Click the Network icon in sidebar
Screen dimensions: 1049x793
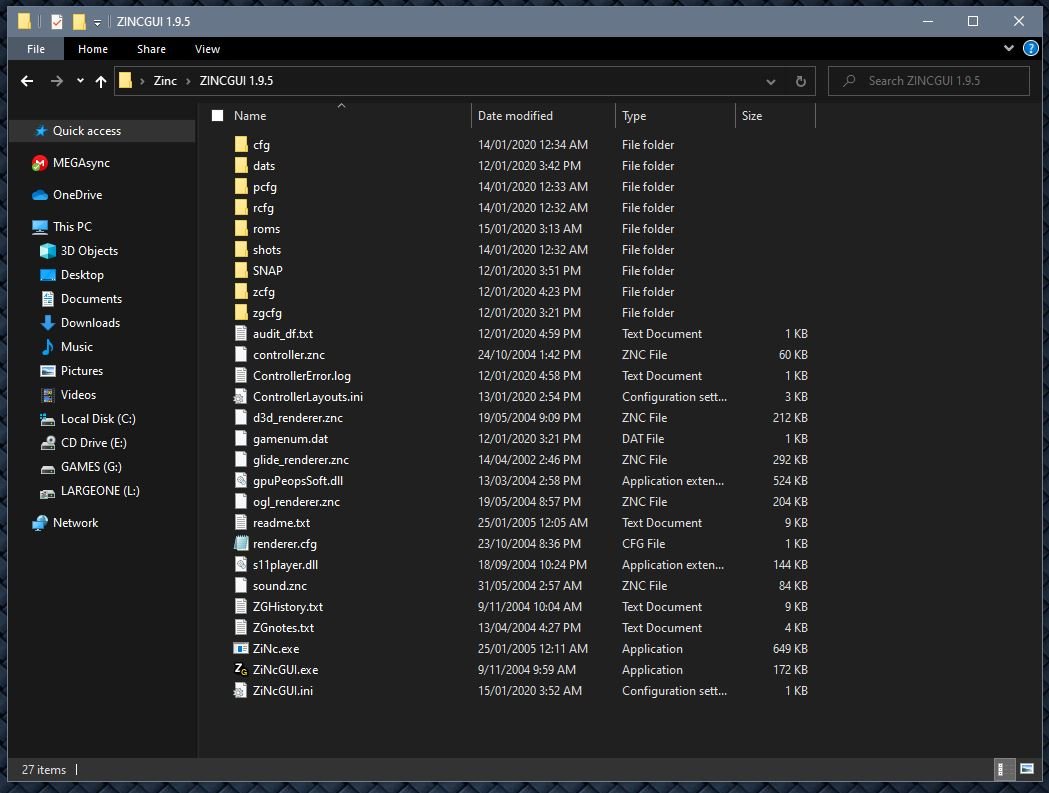[39, 523]
